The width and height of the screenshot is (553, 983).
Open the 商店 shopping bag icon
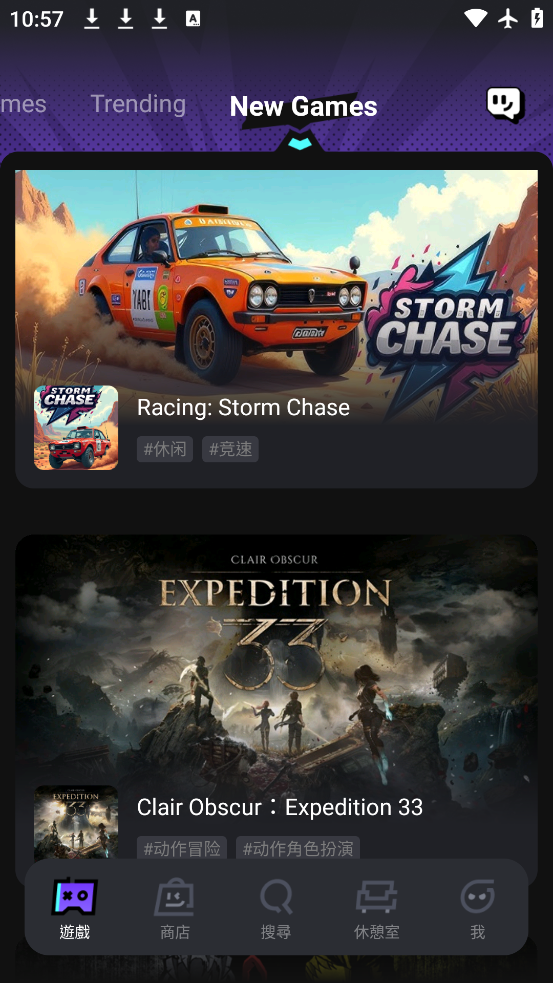pyautogui.click(x=175, y=897)
